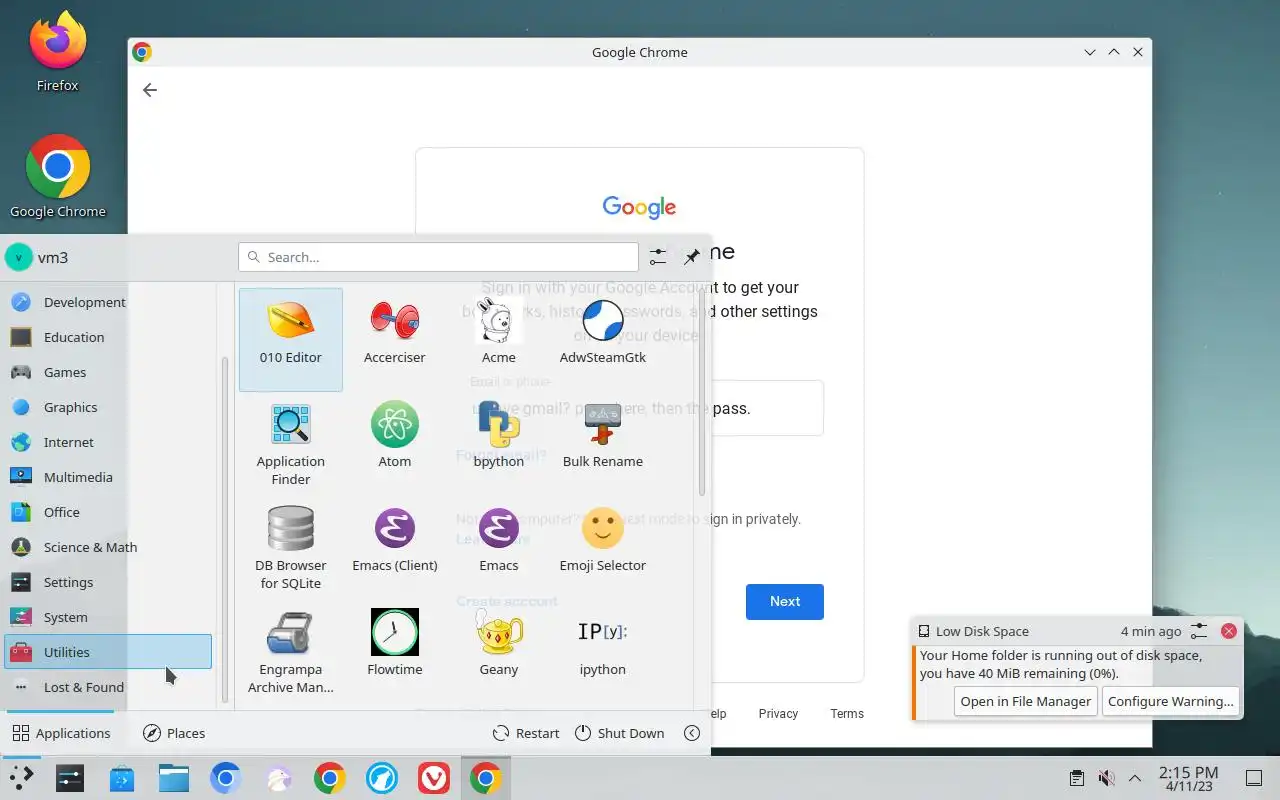Screen dimensions: 1280x800
Task: Switch to the Places tab
Action: [x=175, y=733]
